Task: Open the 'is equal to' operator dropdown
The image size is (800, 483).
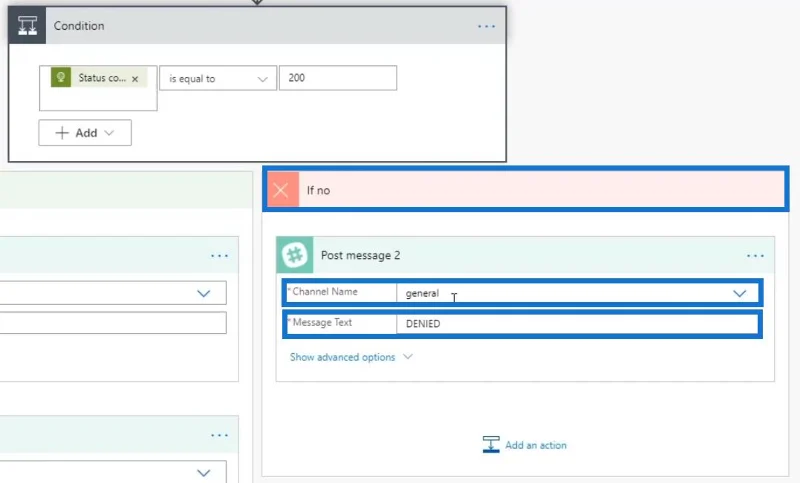Action: click(x=218, y=79)
